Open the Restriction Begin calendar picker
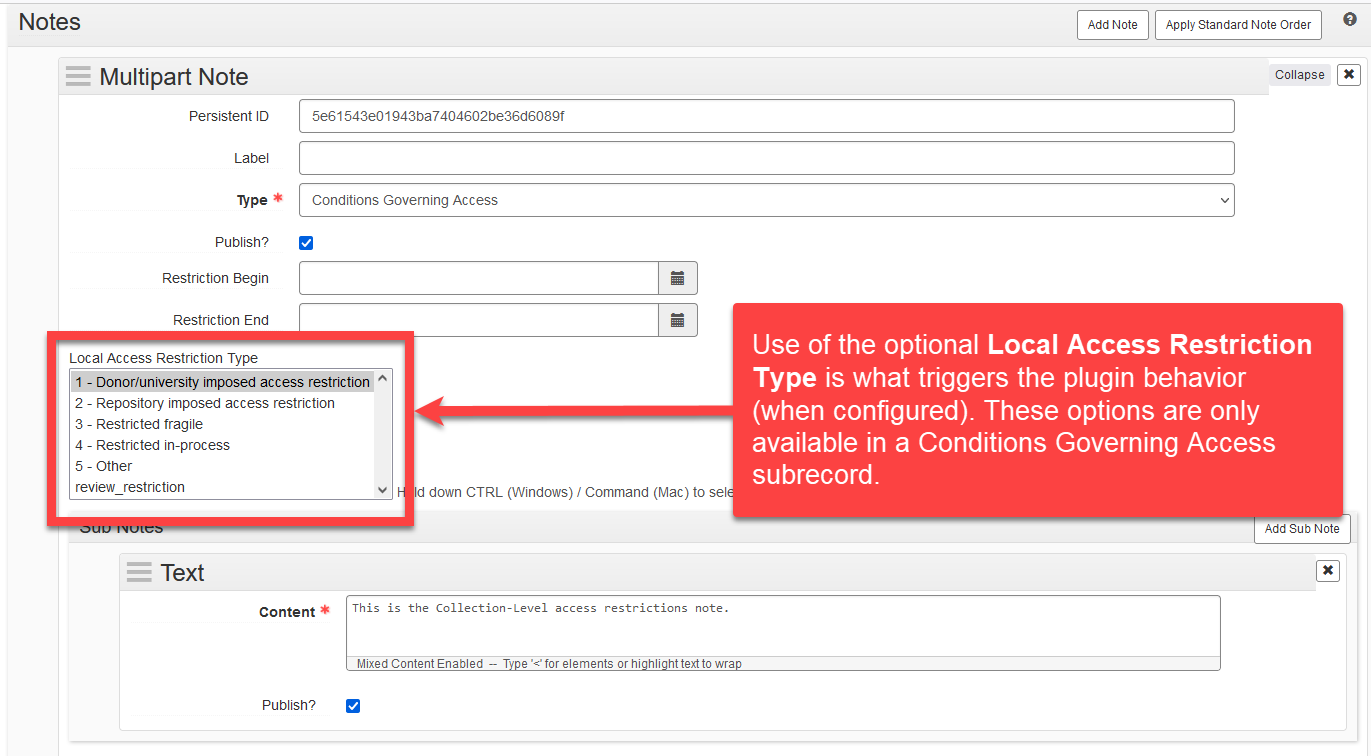This screenshot has width=1371, height=756. tap(677, 278)
